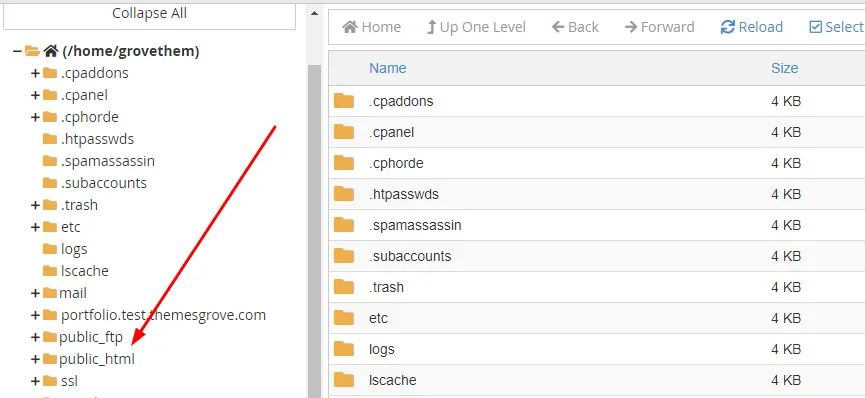Expand the .trash tree folder
The width and height of the screenshot is (865, 398).
[35, 205]
